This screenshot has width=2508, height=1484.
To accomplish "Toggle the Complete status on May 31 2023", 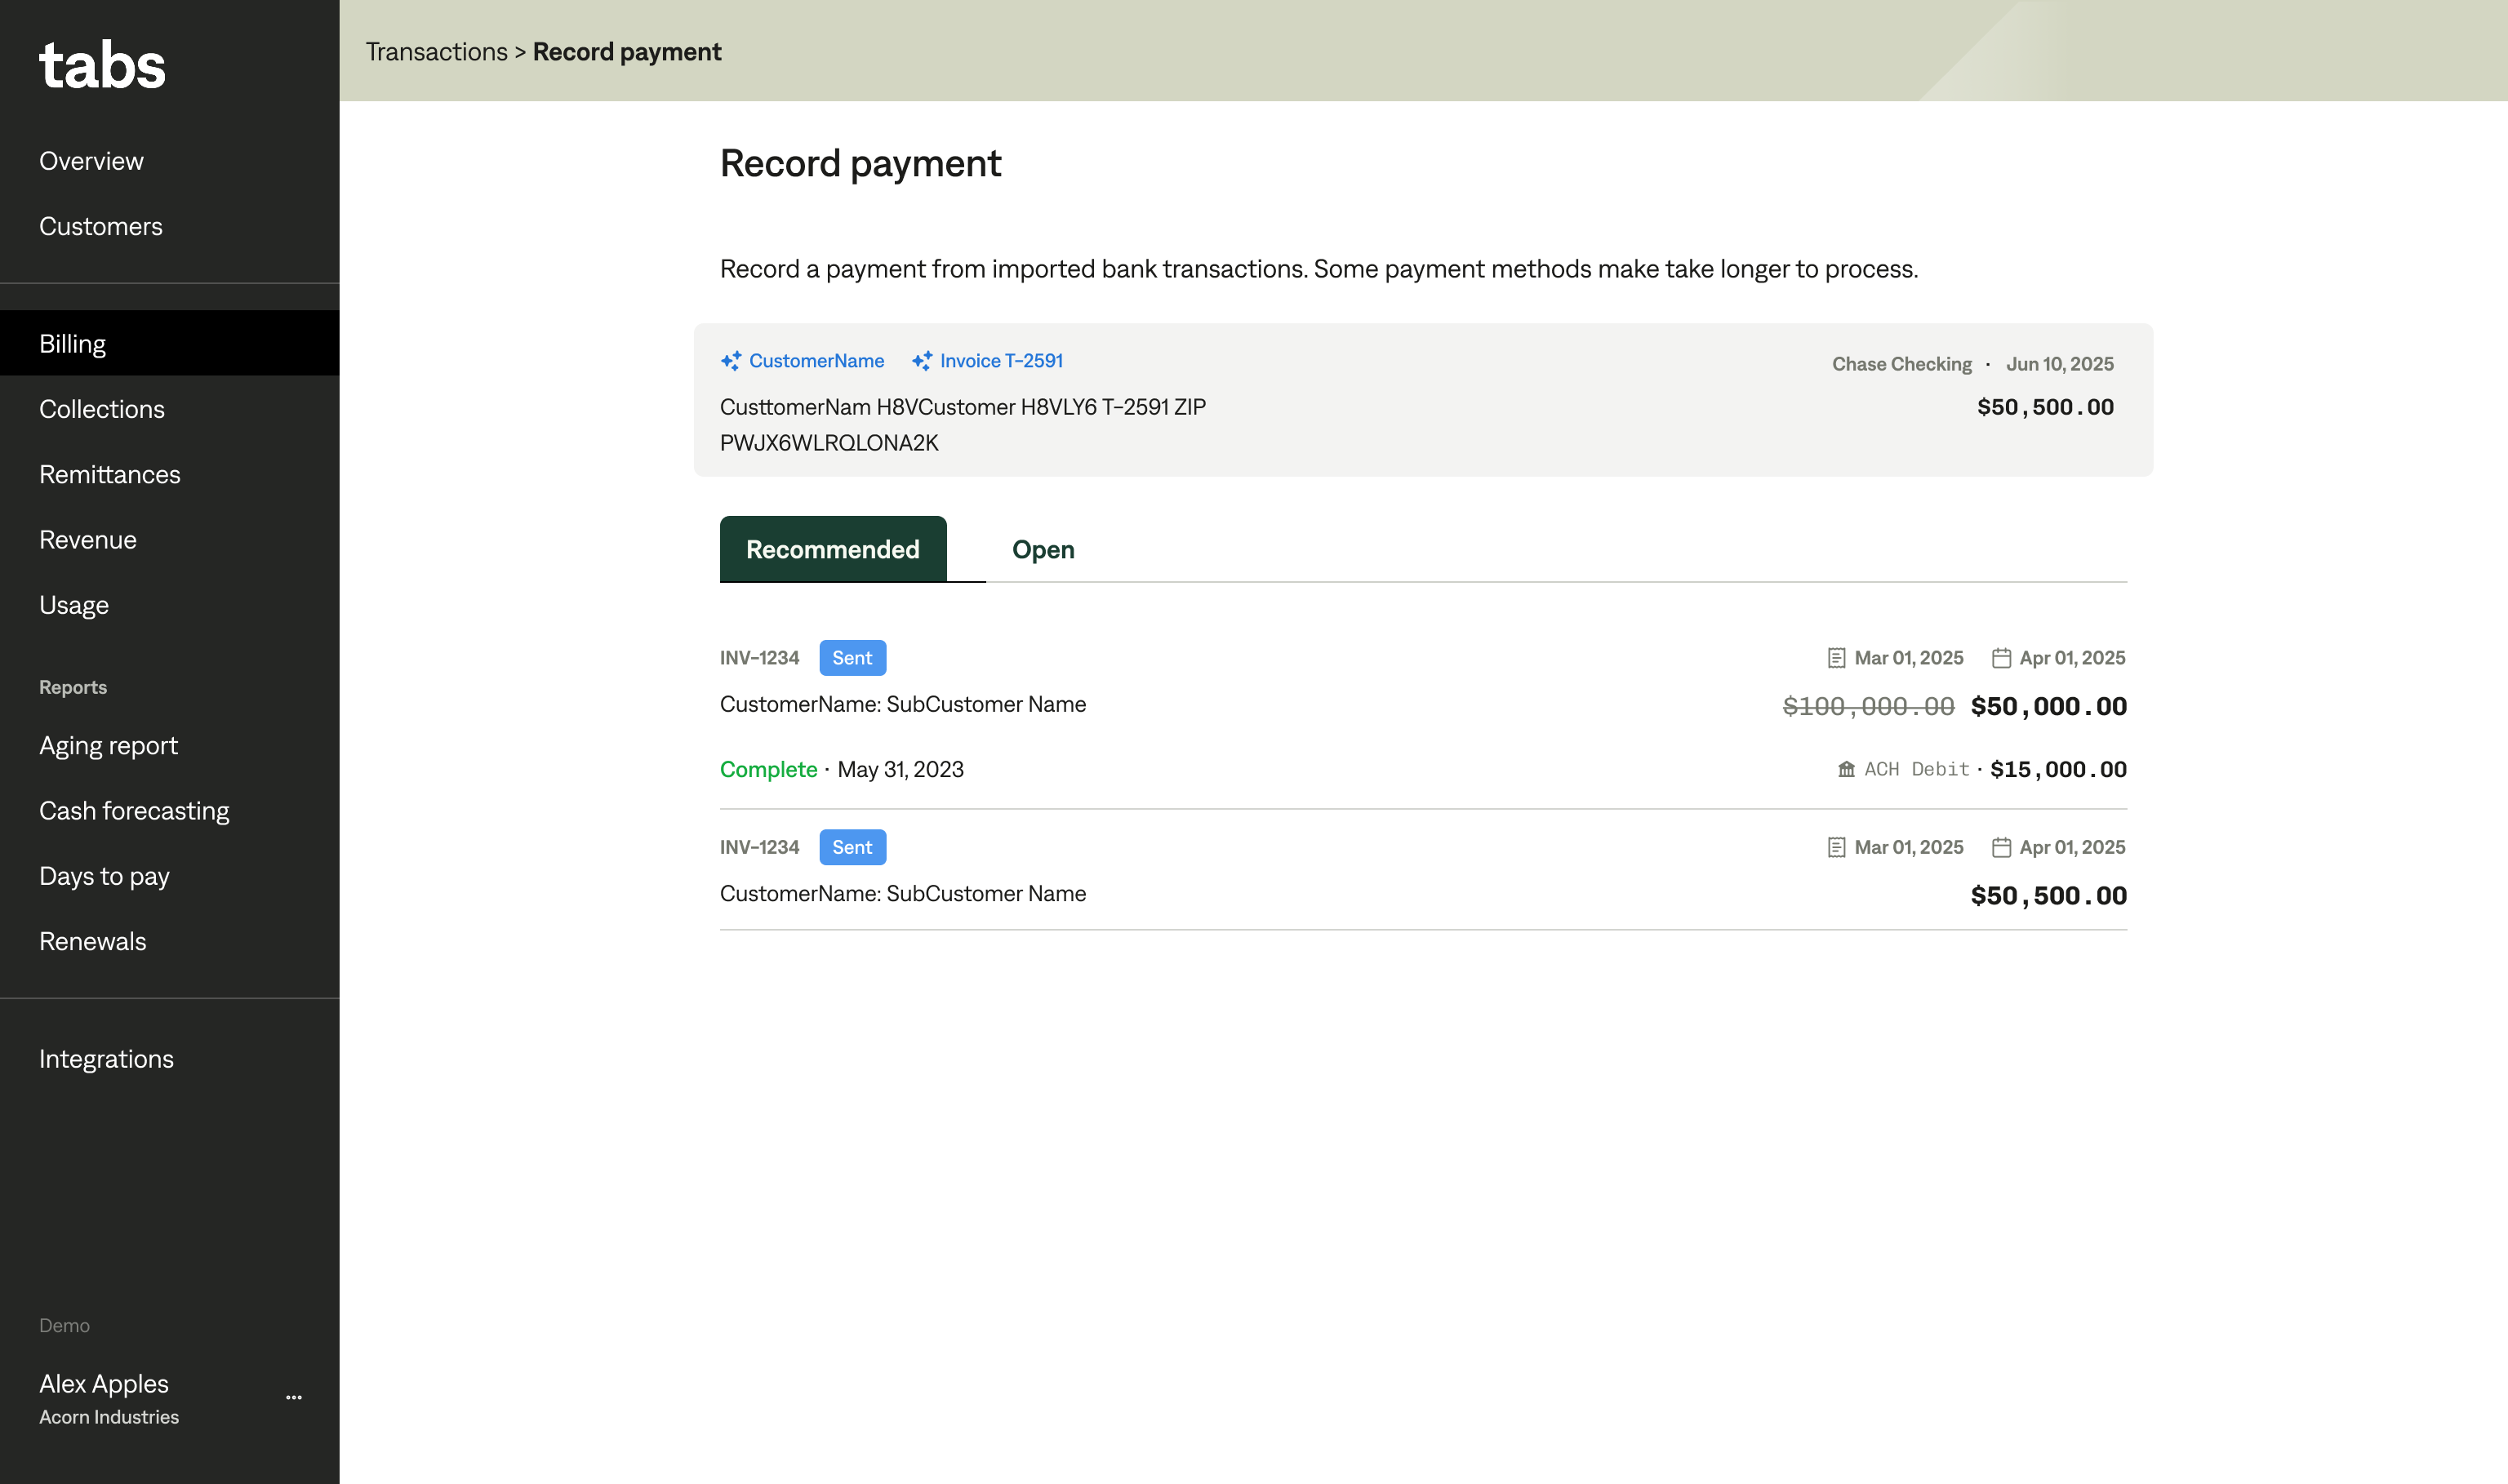I will click(768, 768).
